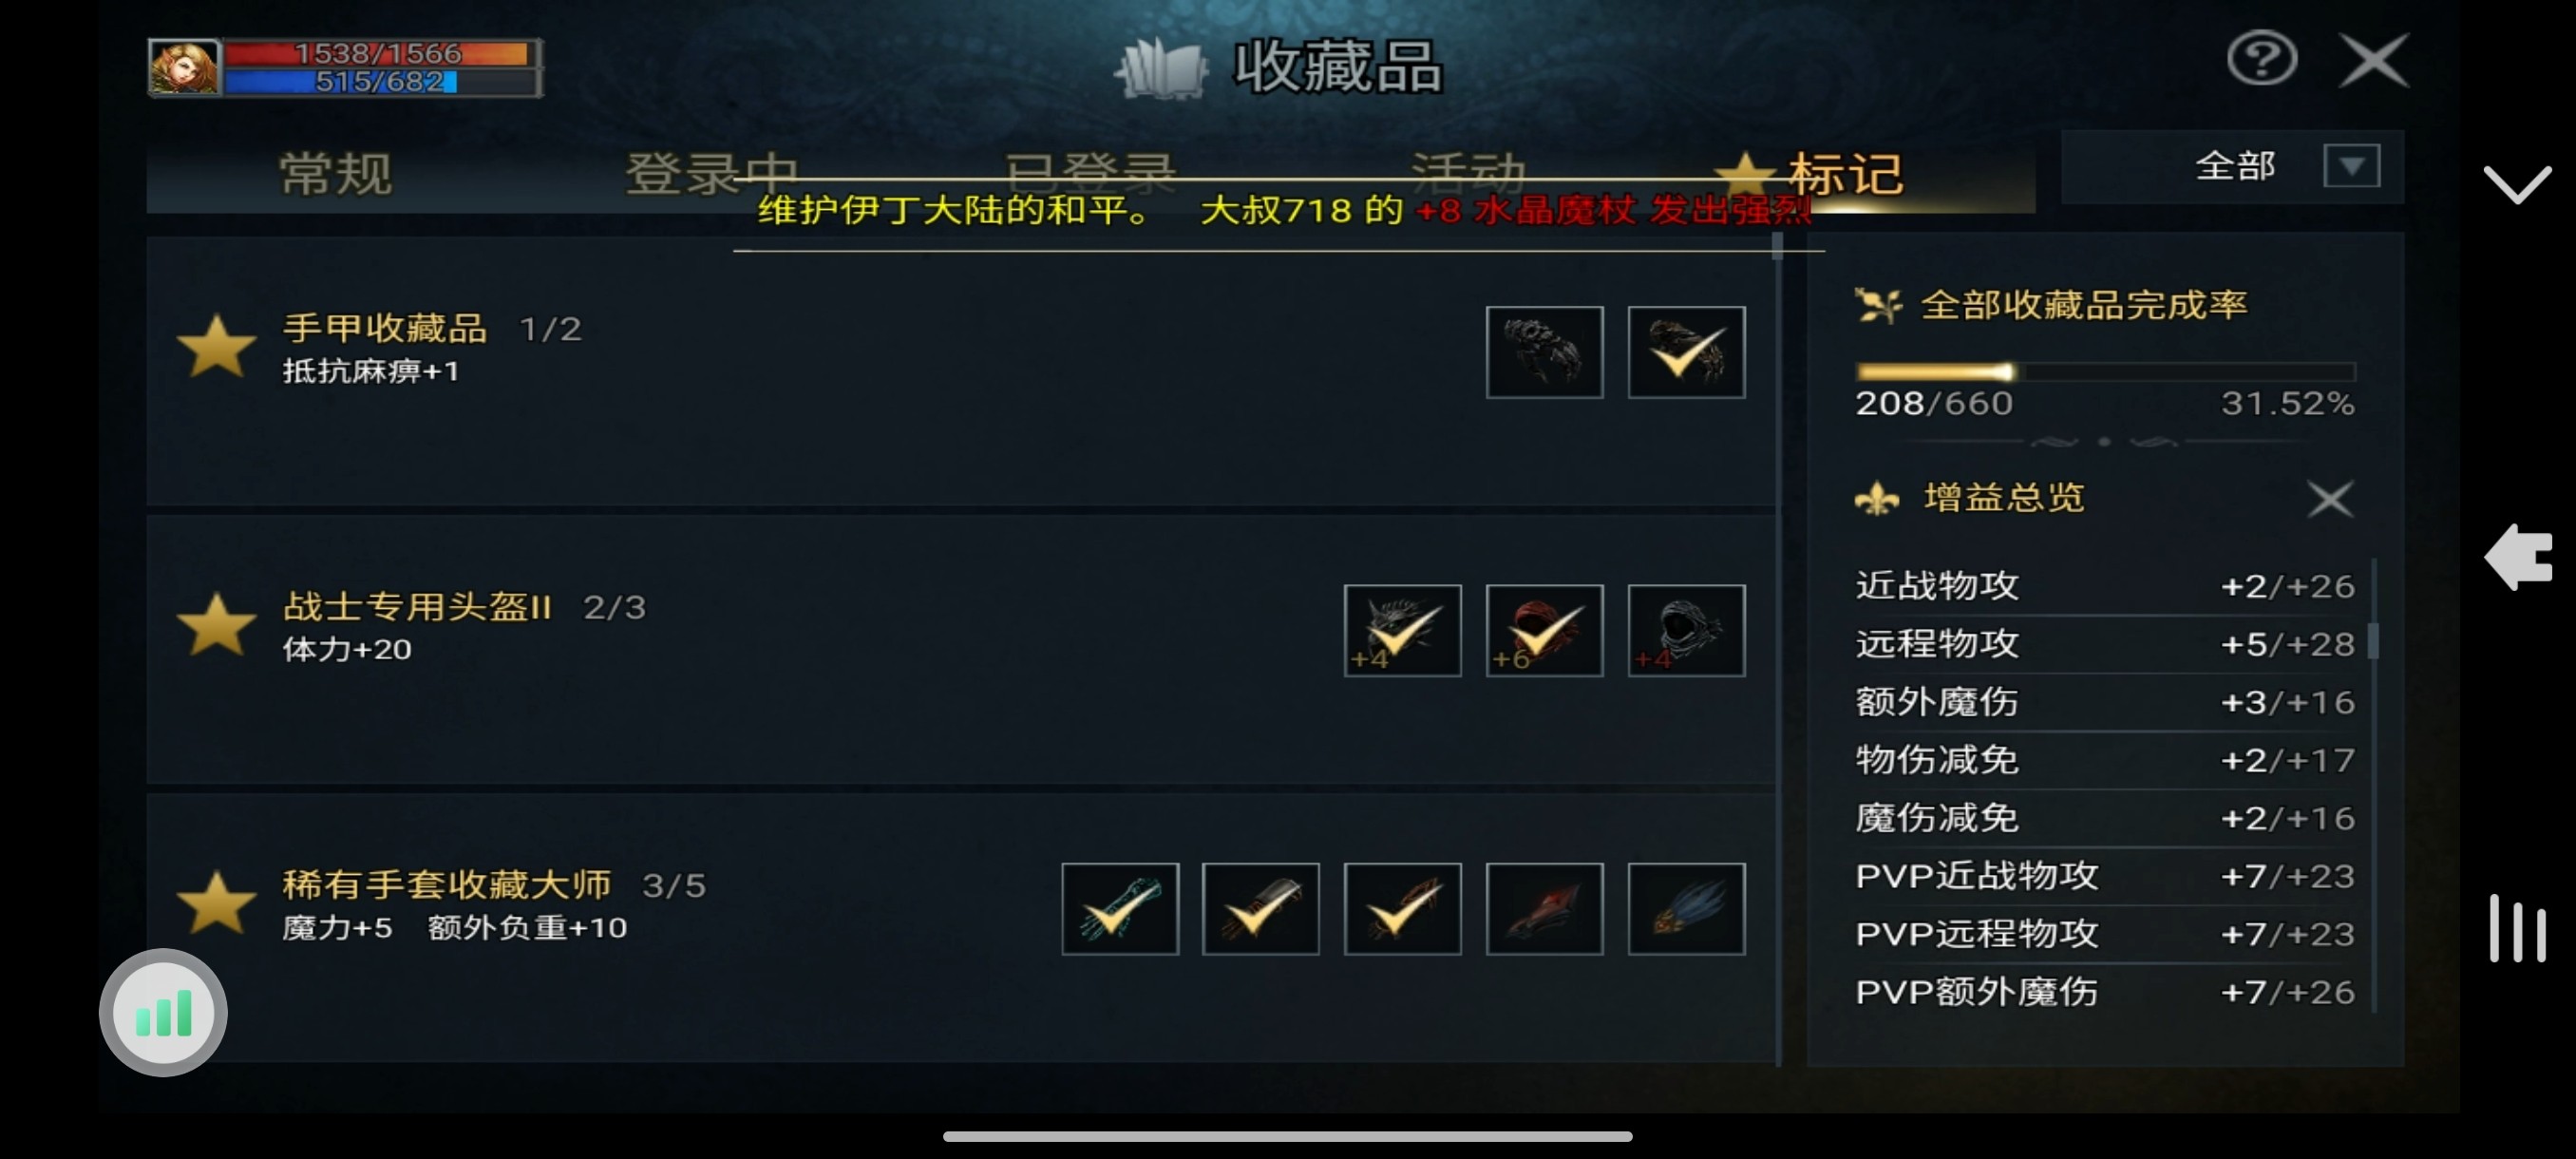Tap the green bar chart floating button
The image size is (2576, 1159).
coord(163,1013)
